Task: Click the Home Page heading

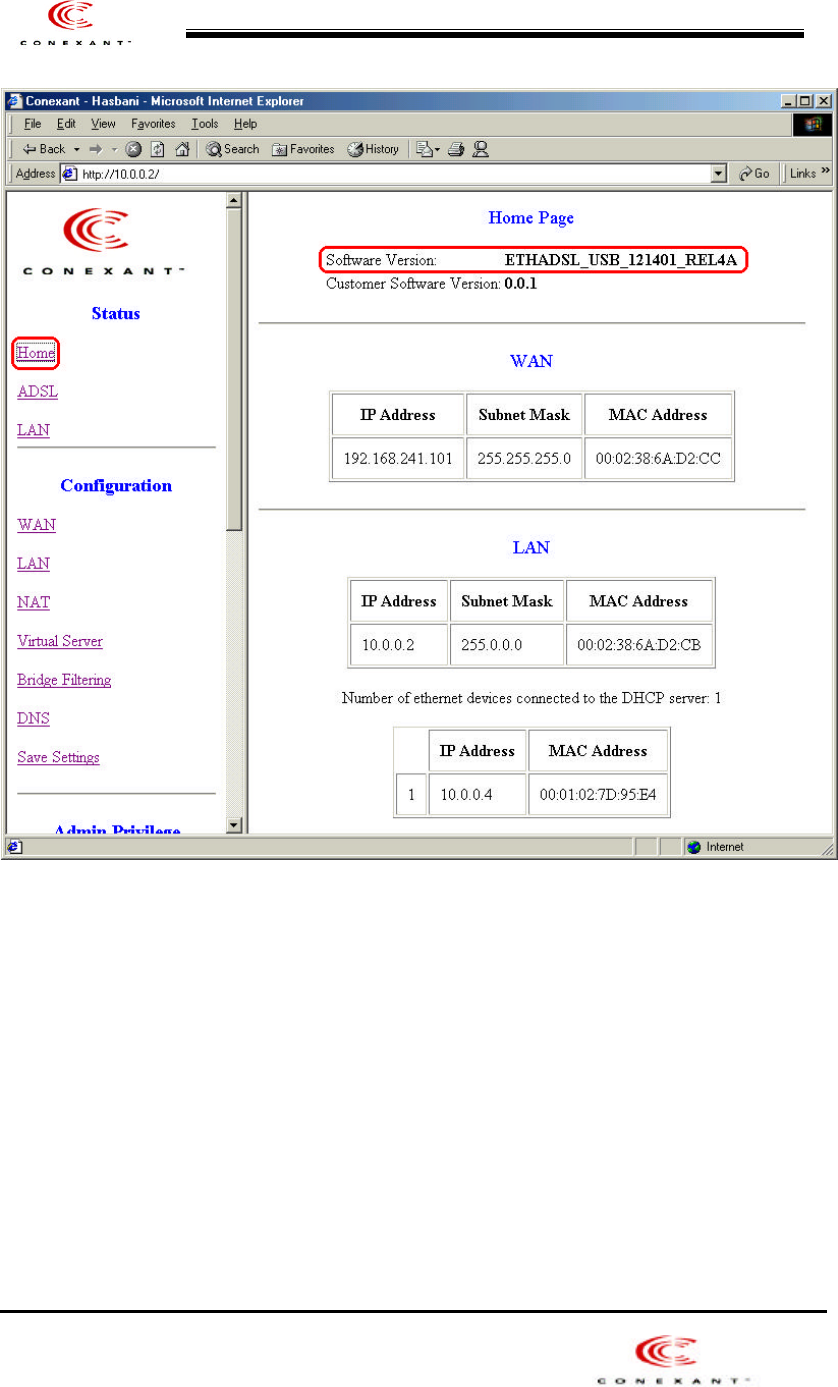Action: (531, 217)
